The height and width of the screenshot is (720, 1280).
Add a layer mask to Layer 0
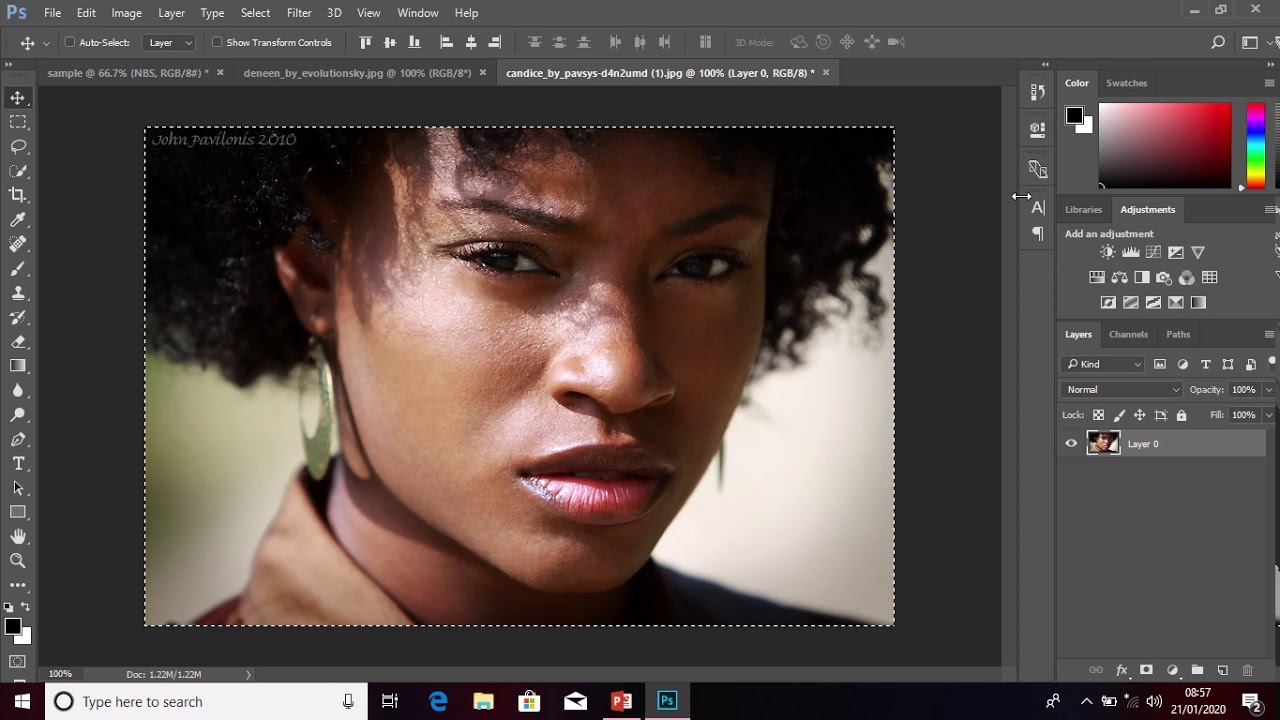(x=1146, y=670)
